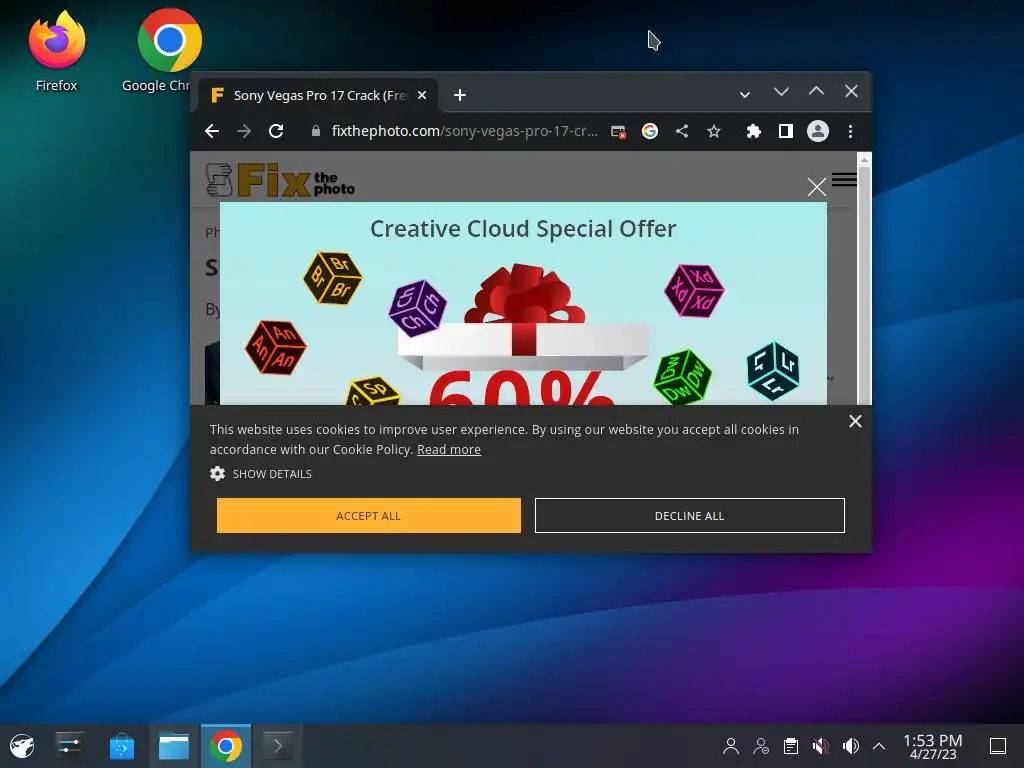Click the Lr Lightroom cube icon
This screenshot has height=768, width=1024.
tap(773, 371)
